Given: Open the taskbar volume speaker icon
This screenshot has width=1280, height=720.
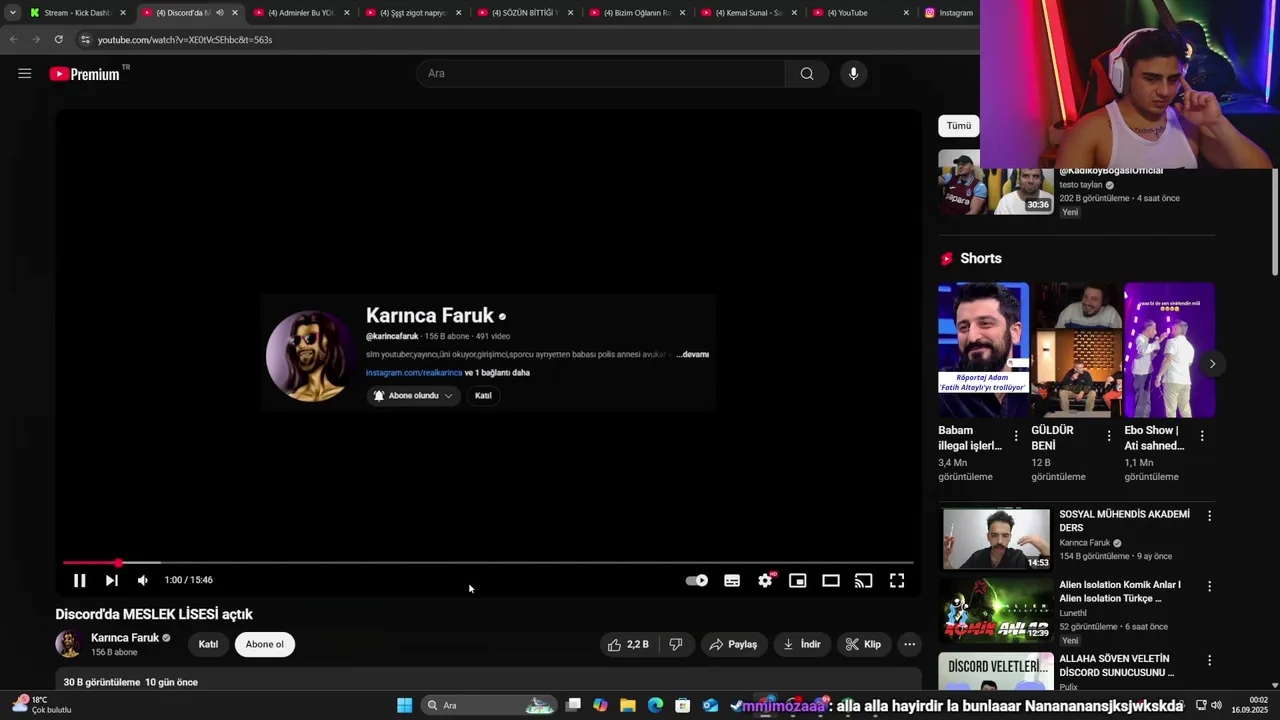Looking at the screenshot, I should [x=1218, y=705].
